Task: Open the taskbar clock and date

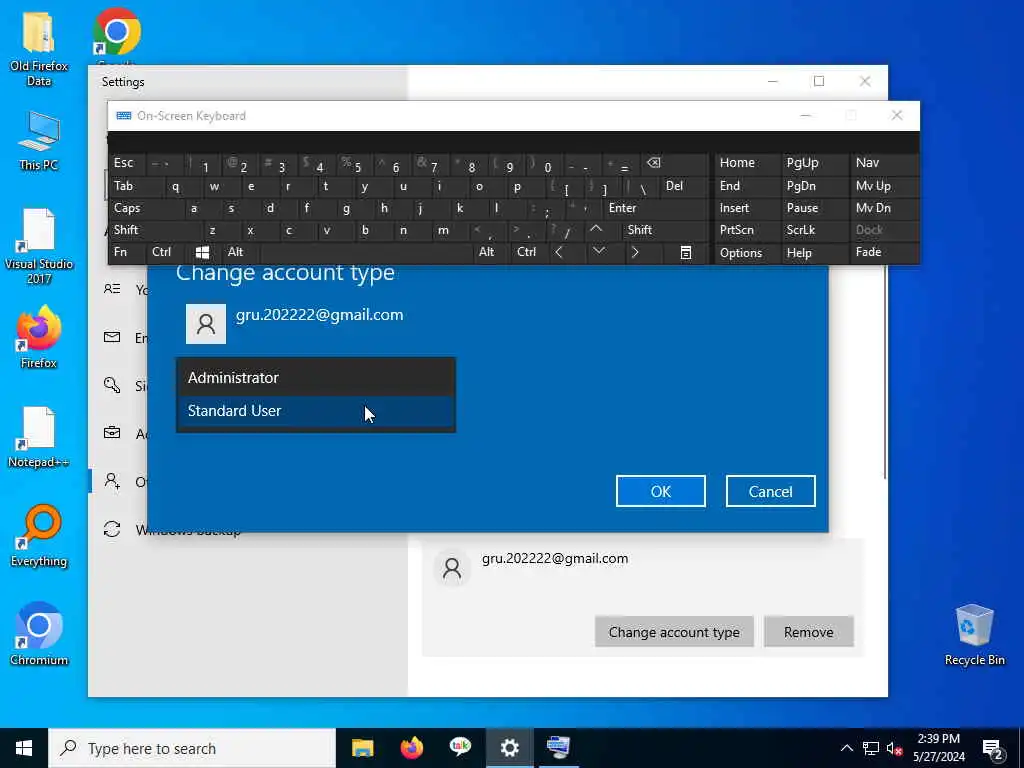Action: pos(938,748)
